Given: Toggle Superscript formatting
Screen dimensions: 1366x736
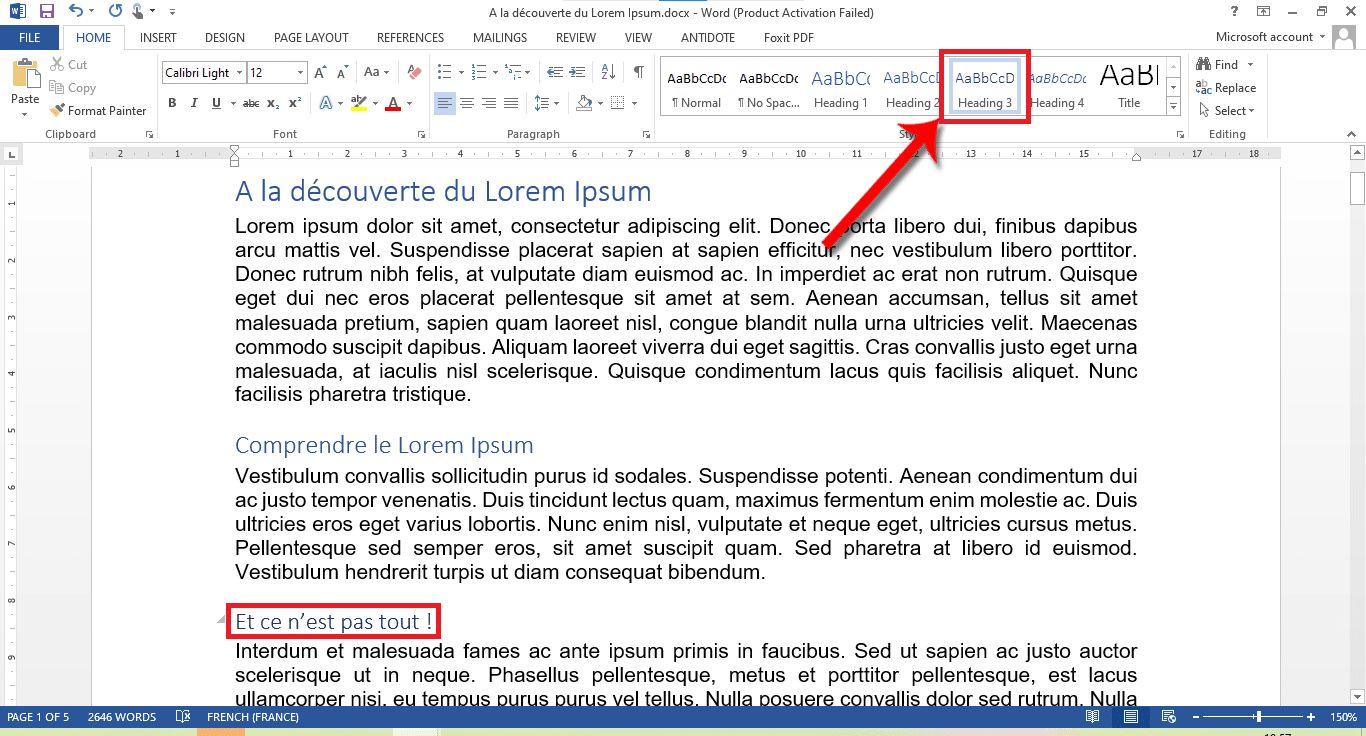Looking at the screenshot, I should click(x=295, y=103).
